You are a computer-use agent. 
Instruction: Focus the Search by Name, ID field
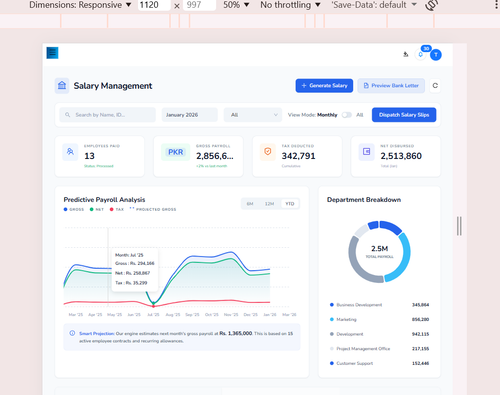[x=107, y=115]
